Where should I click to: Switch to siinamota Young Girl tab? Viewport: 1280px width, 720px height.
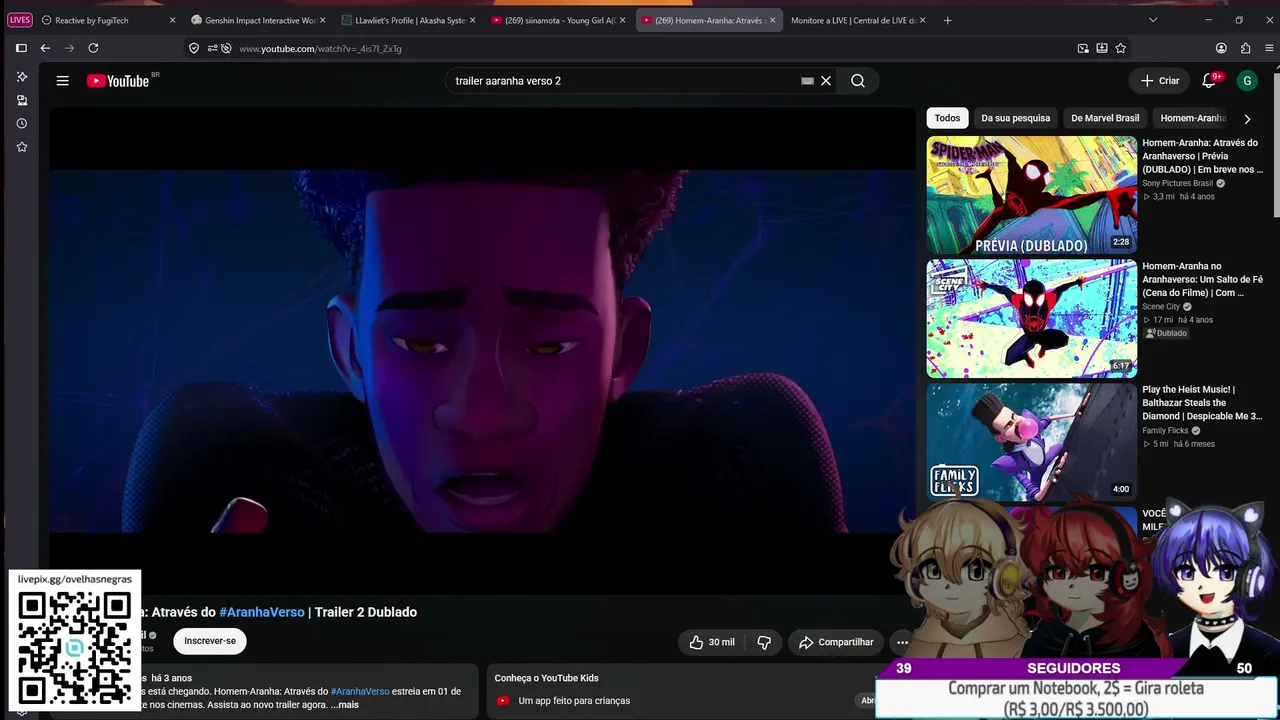560,20
